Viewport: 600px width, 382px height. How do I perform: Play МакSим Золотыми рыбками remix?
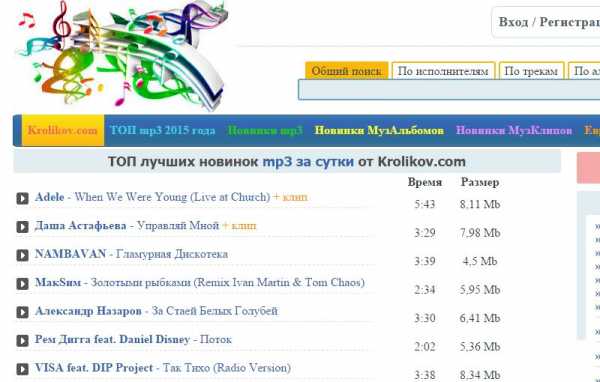[x=22, y=284]
